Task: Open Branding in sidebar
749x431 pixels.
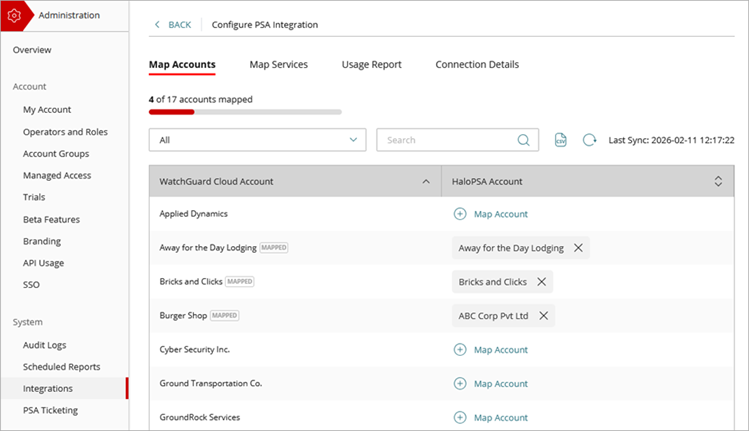Action: click(42, 241)
